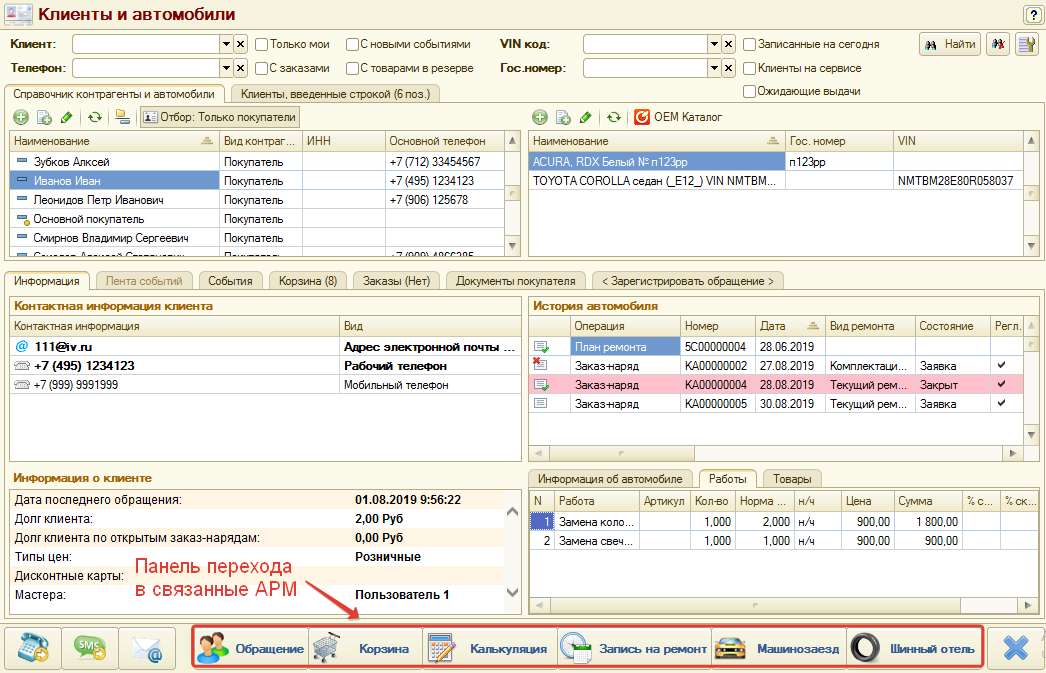Compose an email via the envelope icon
The width and height of the screenshot is (1046, 673).
point(147,648)
